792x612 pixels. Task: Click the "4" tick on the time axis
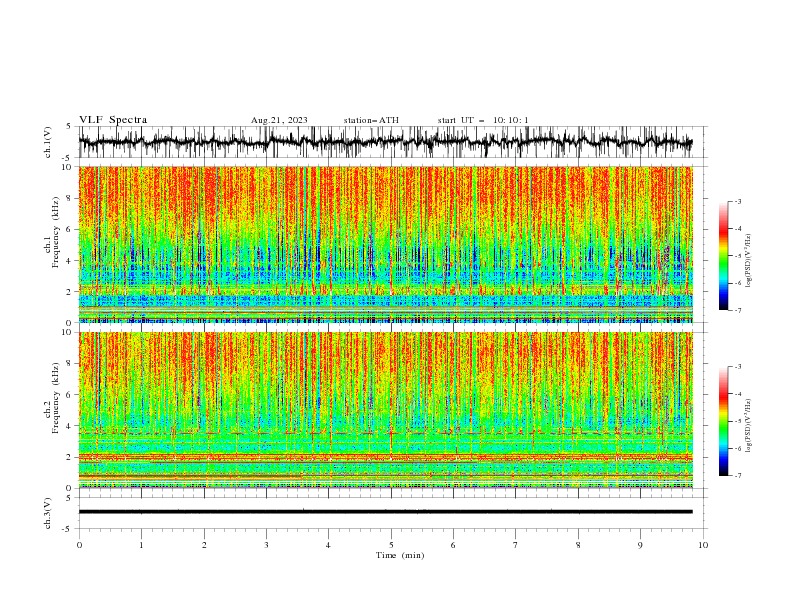click(328, 545)
